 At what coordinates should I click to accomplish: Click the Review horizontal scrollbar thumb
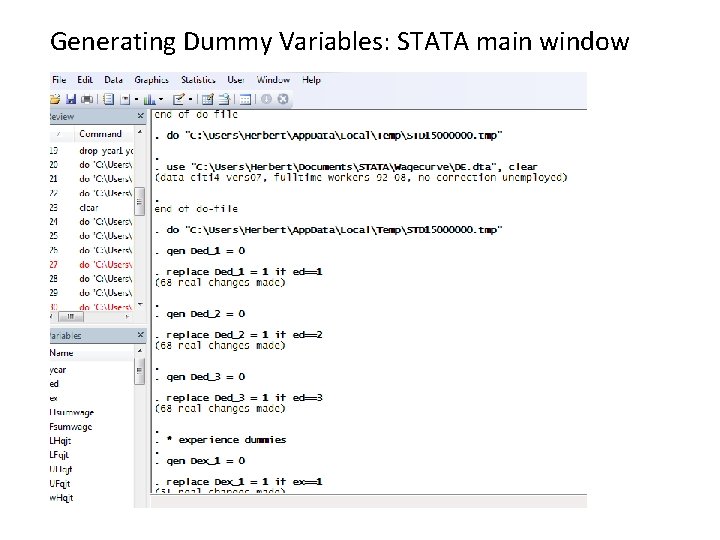click(x=71, y=316)
